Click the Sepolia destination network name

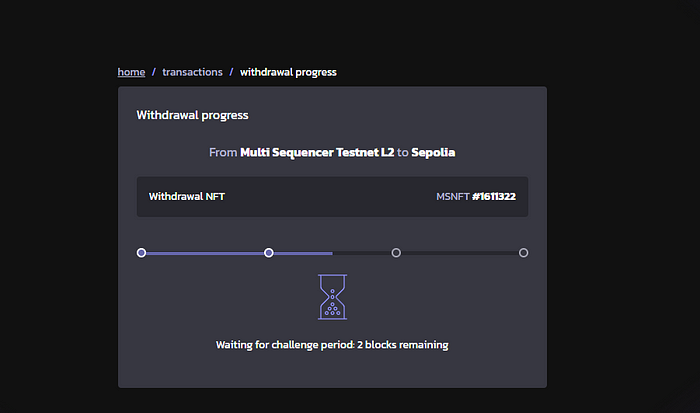click(433, 153)
